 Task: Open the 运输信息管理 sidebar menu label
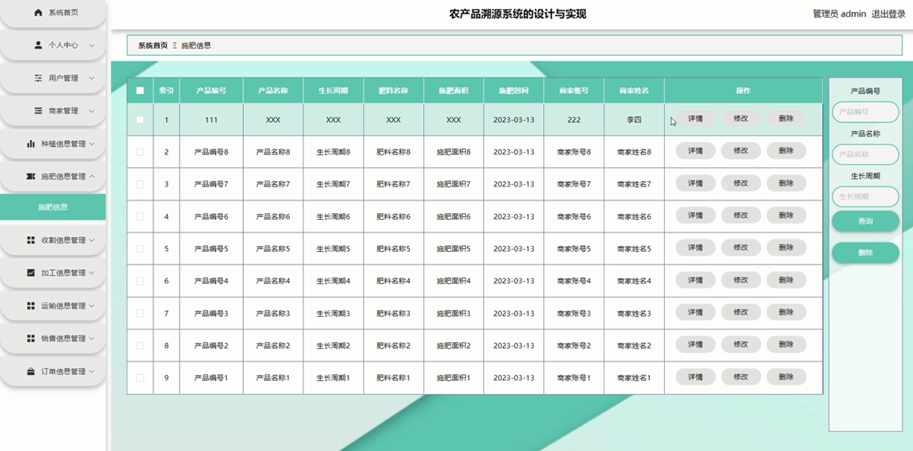point(63,306)
